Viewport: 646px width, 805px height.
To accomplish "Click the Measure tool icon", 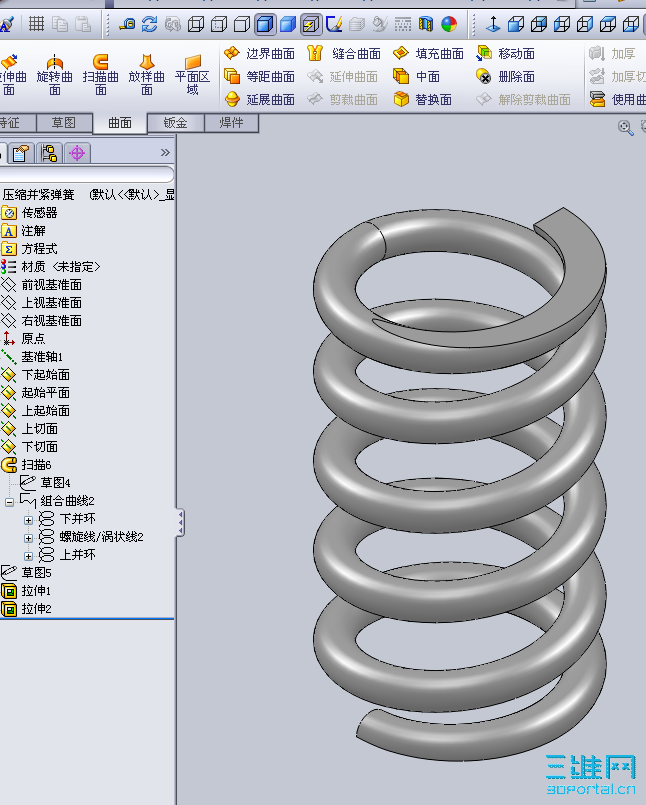I will click(127, 24).
